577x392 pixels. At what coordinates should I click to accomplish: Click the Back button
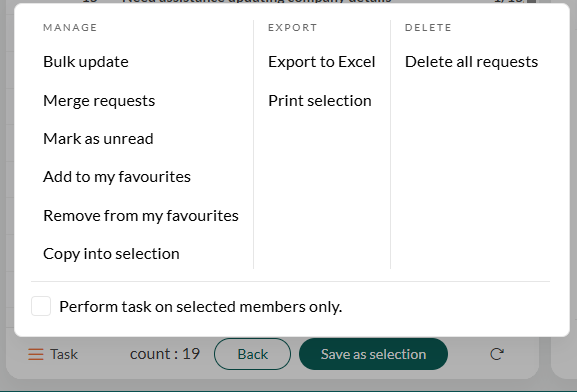click(252, 354)
